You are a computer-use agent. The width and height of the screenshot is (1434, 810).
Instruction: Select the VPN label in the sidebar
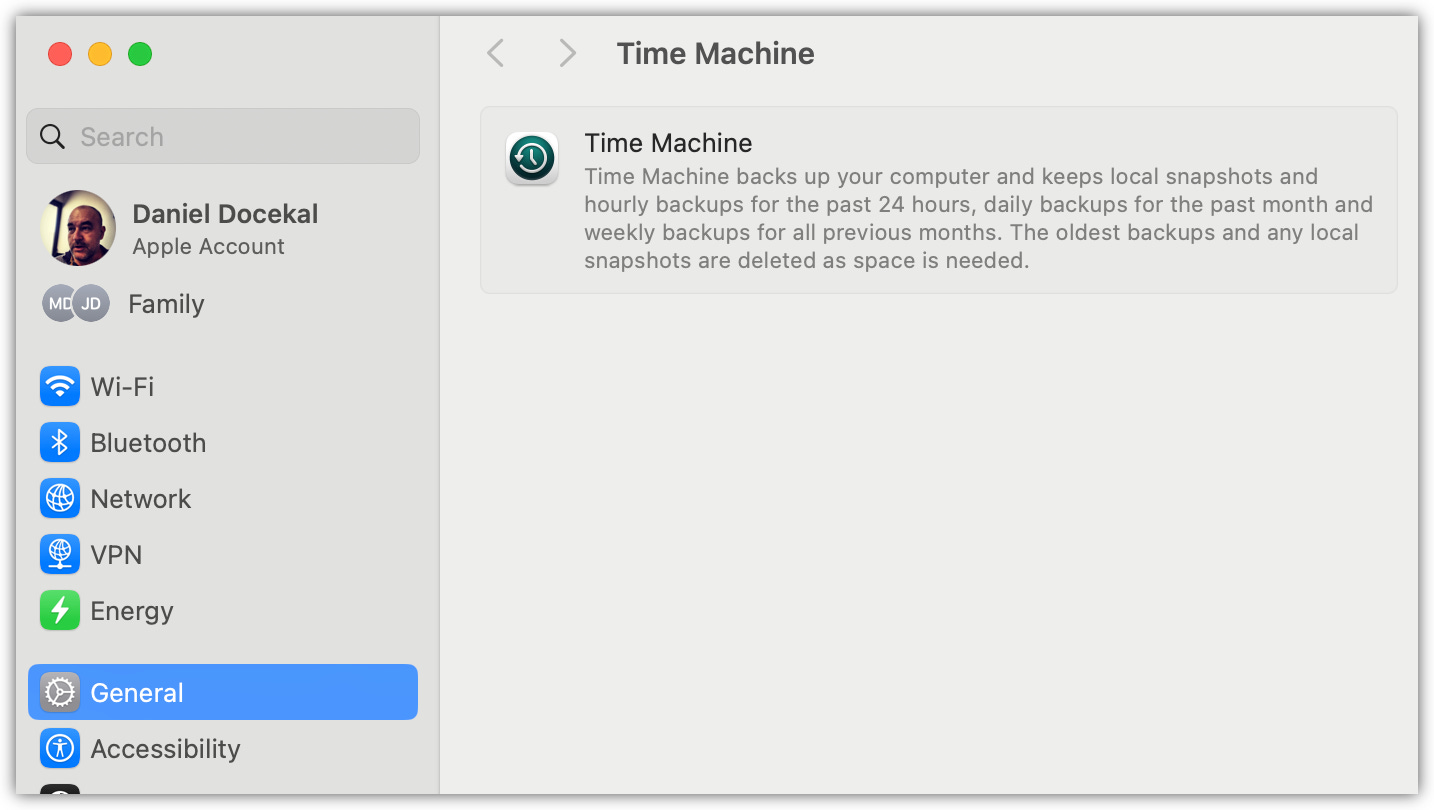pos(116,555)
